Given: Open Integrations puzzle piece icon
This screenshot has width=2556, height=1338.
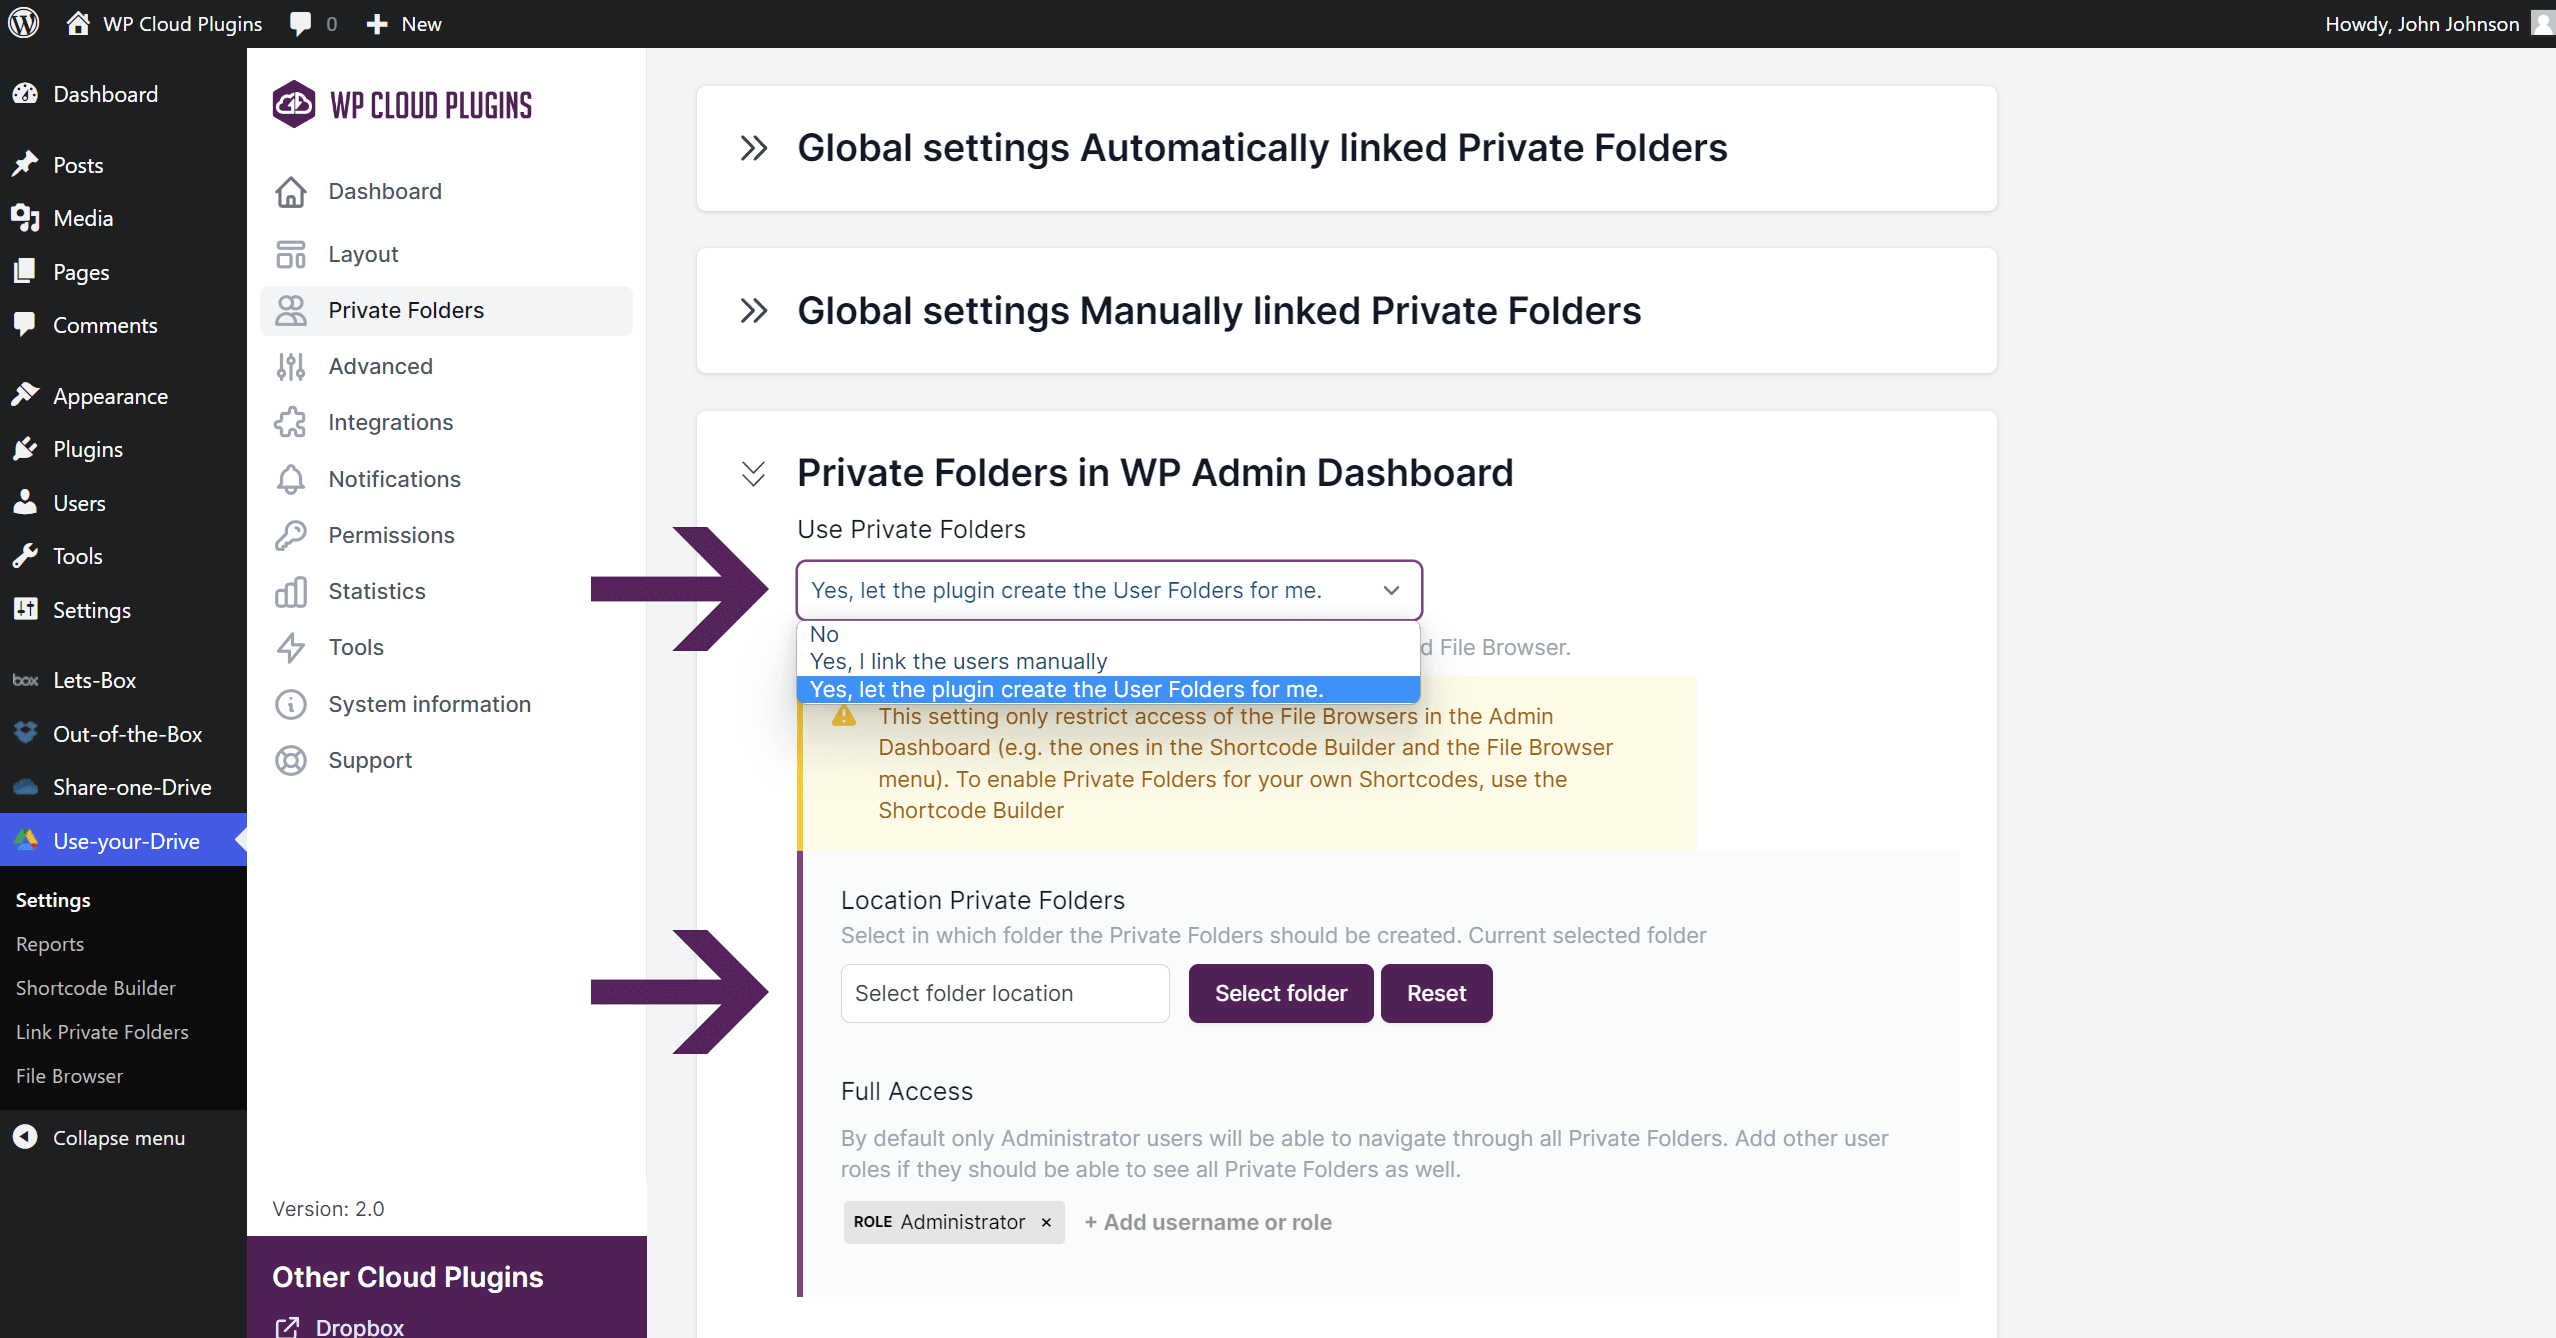Looking at the screenshot, I should click(x=291, y=423).
